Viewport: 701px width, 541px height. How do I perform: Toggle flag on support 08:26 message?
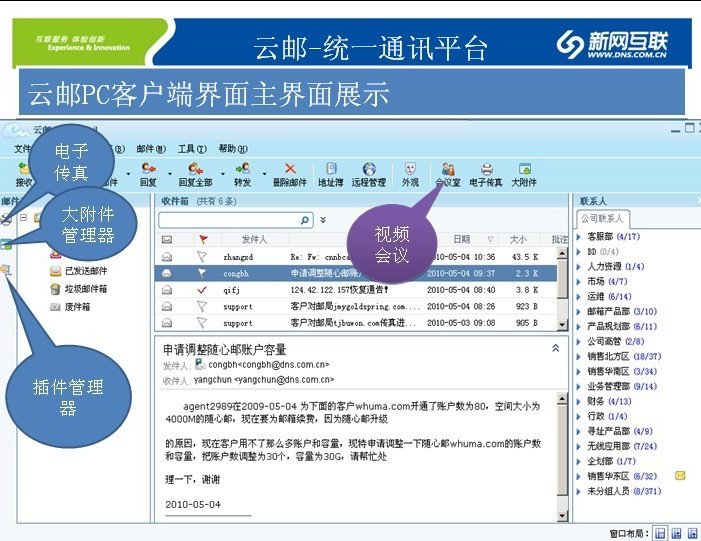(202, 306)
